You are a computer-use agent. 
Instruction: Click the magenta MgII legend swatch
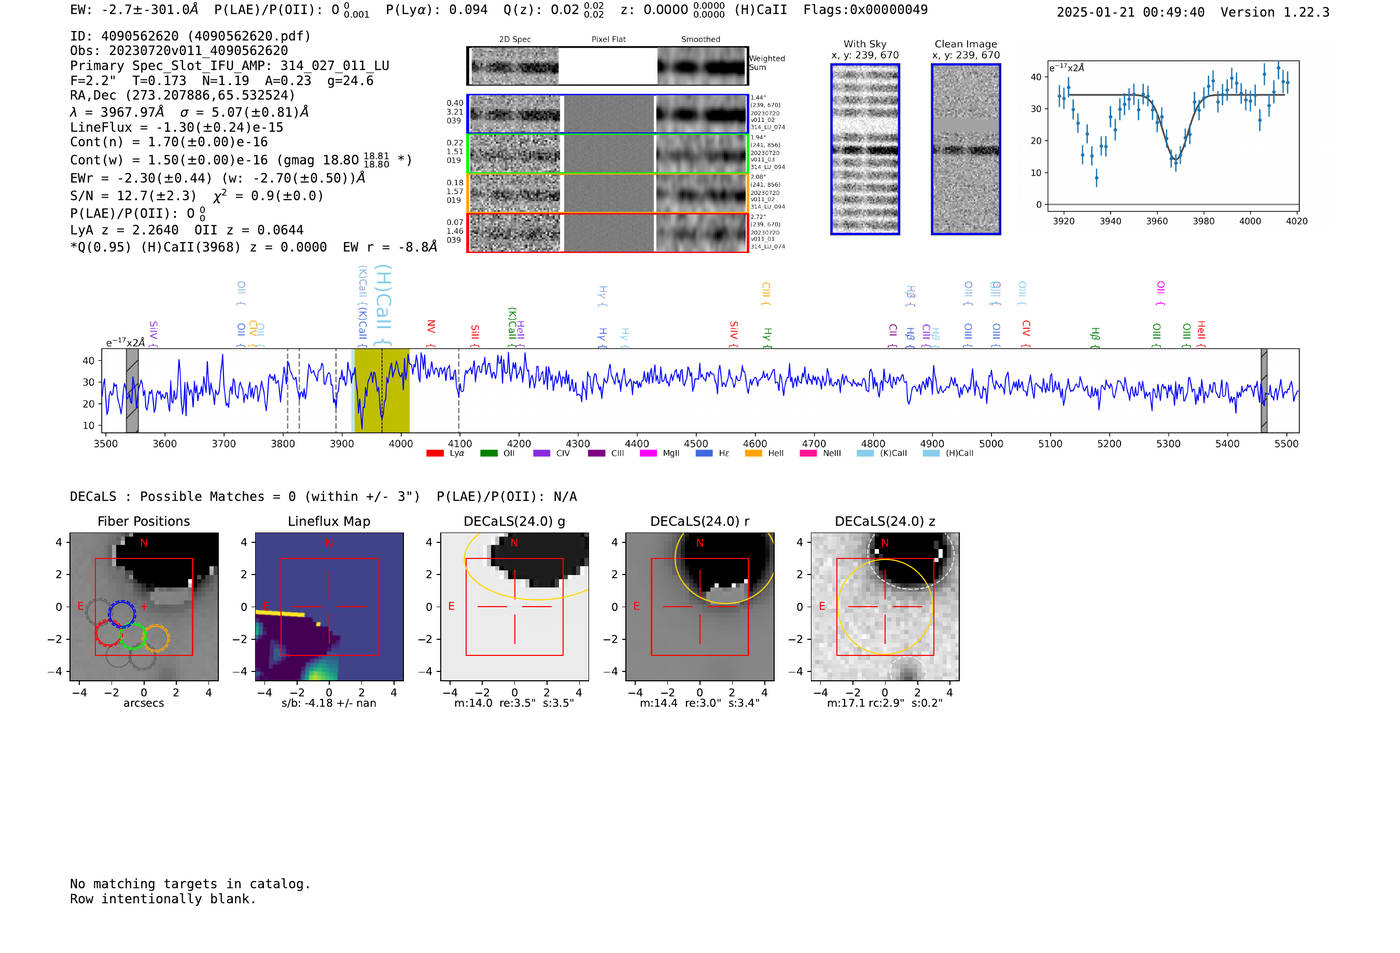pos(648,453)
